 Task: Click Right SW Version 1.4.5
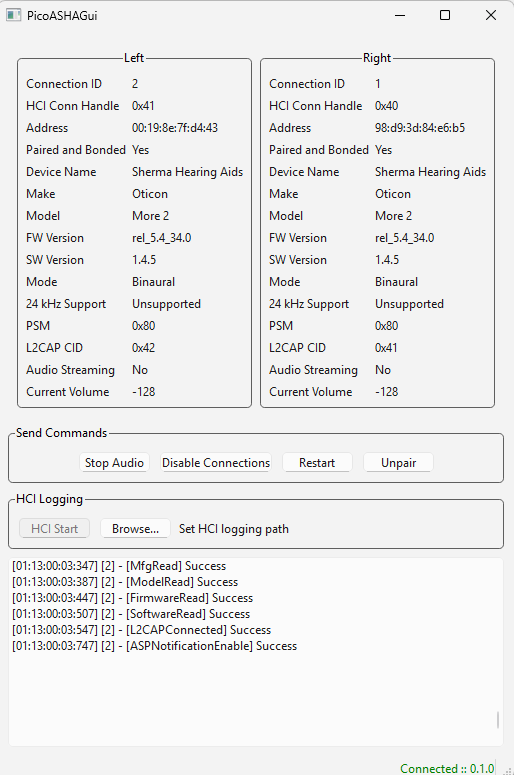387,260
